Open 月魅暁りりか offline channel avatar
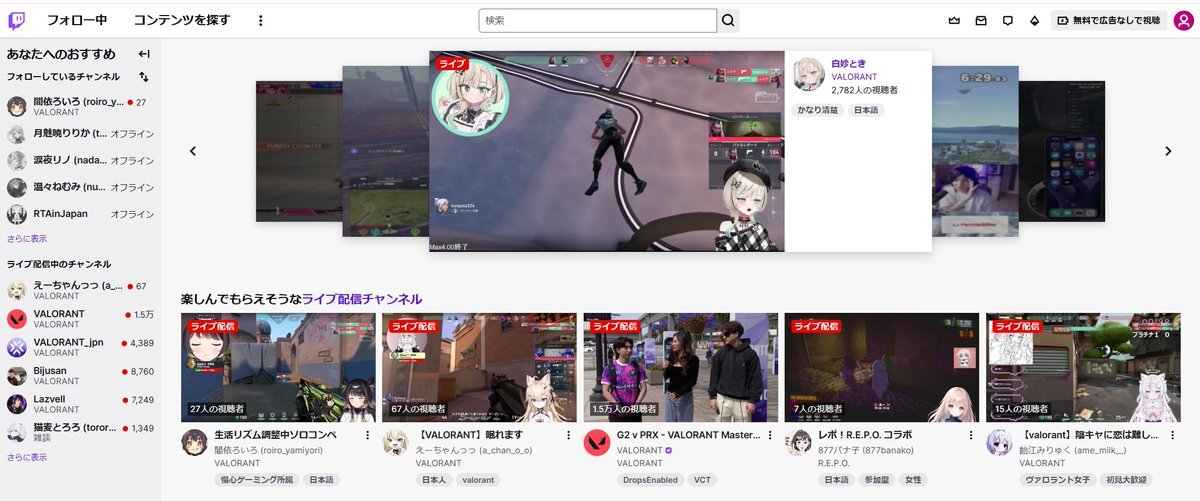Image resolution: width=1200 pixels, height=501 pixels. (17, 133)
